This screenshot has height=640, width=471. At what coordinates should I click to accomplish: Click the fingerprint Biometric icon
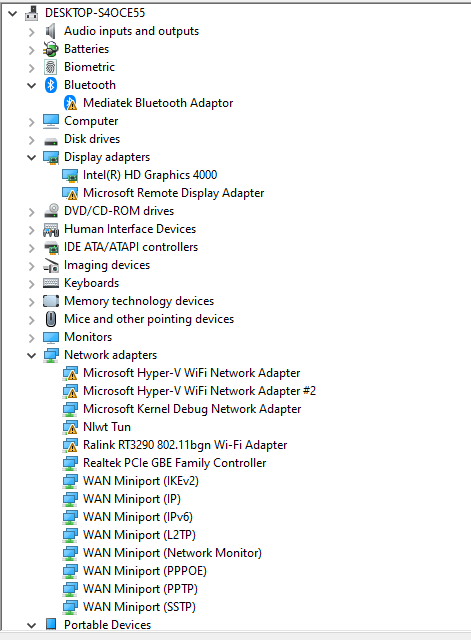point(51,67)
